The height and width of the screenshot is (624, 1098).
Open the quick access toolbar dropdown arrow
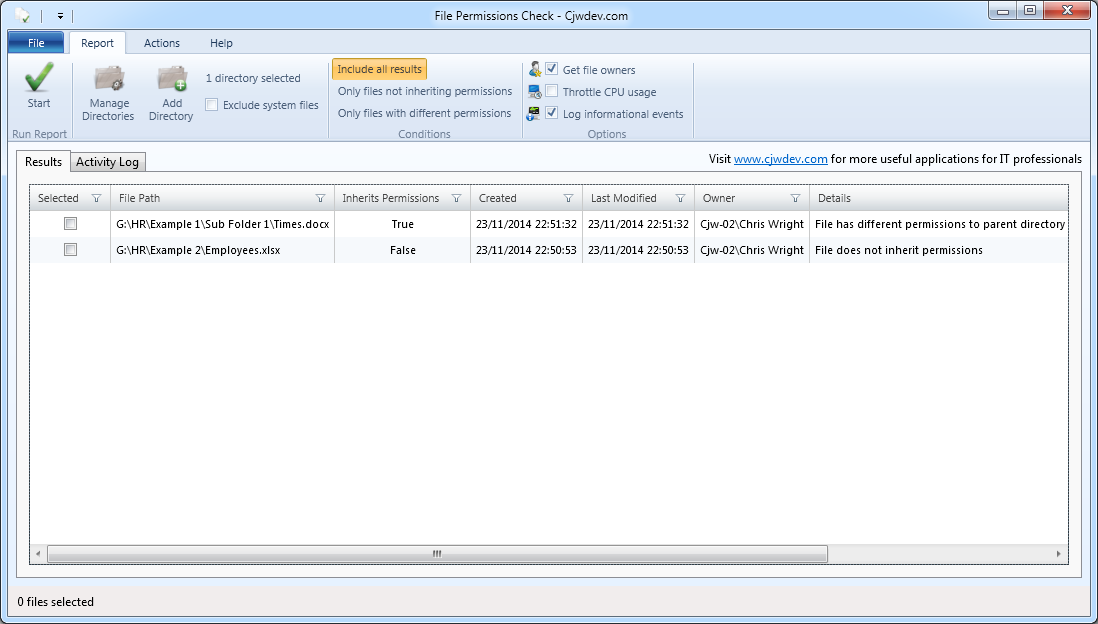point(60,16)
